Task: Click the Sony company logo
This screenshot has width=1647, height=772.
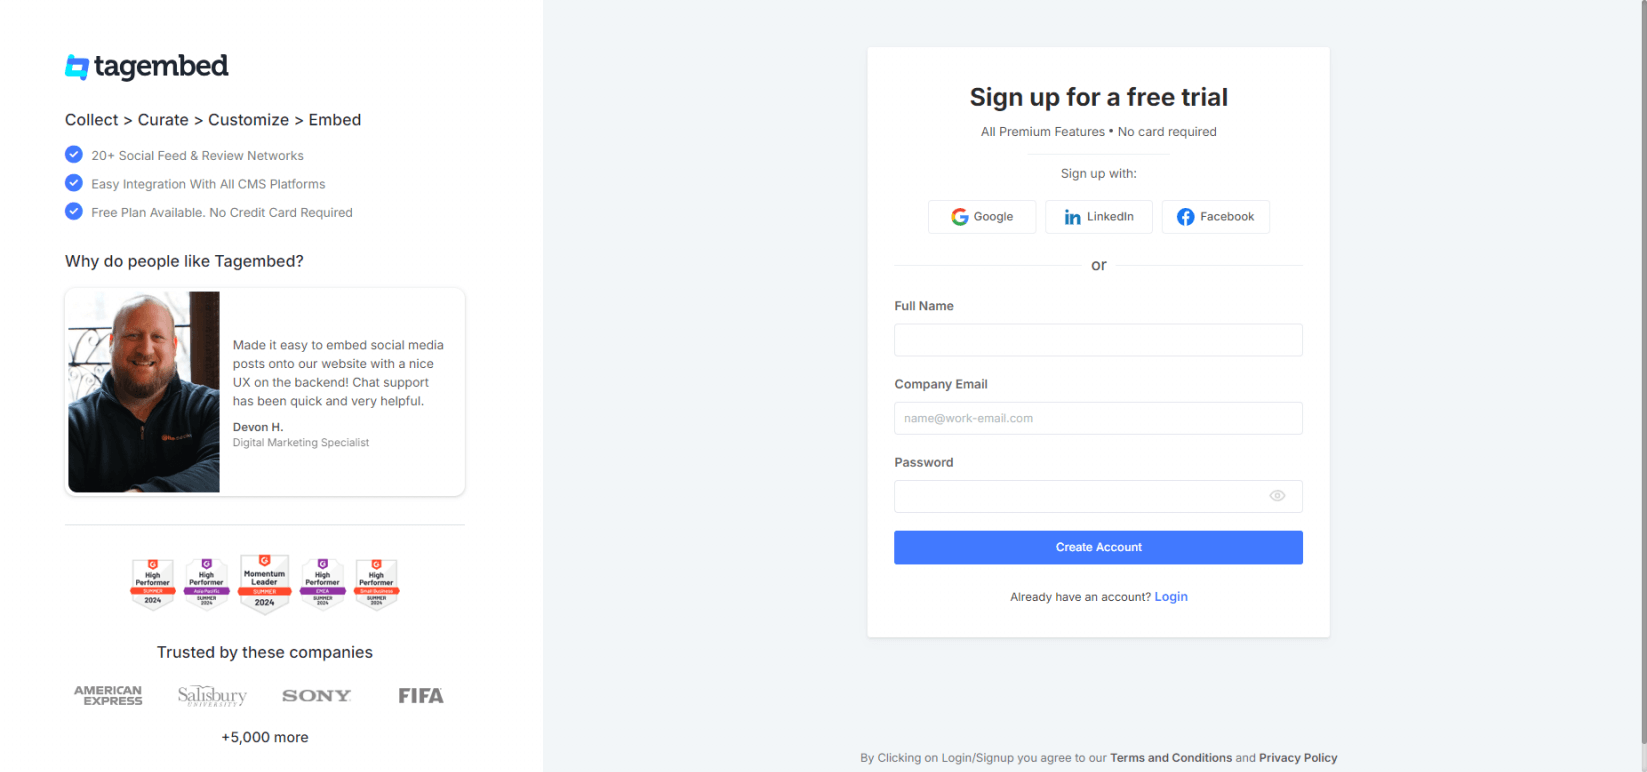Action: [317, 695]
